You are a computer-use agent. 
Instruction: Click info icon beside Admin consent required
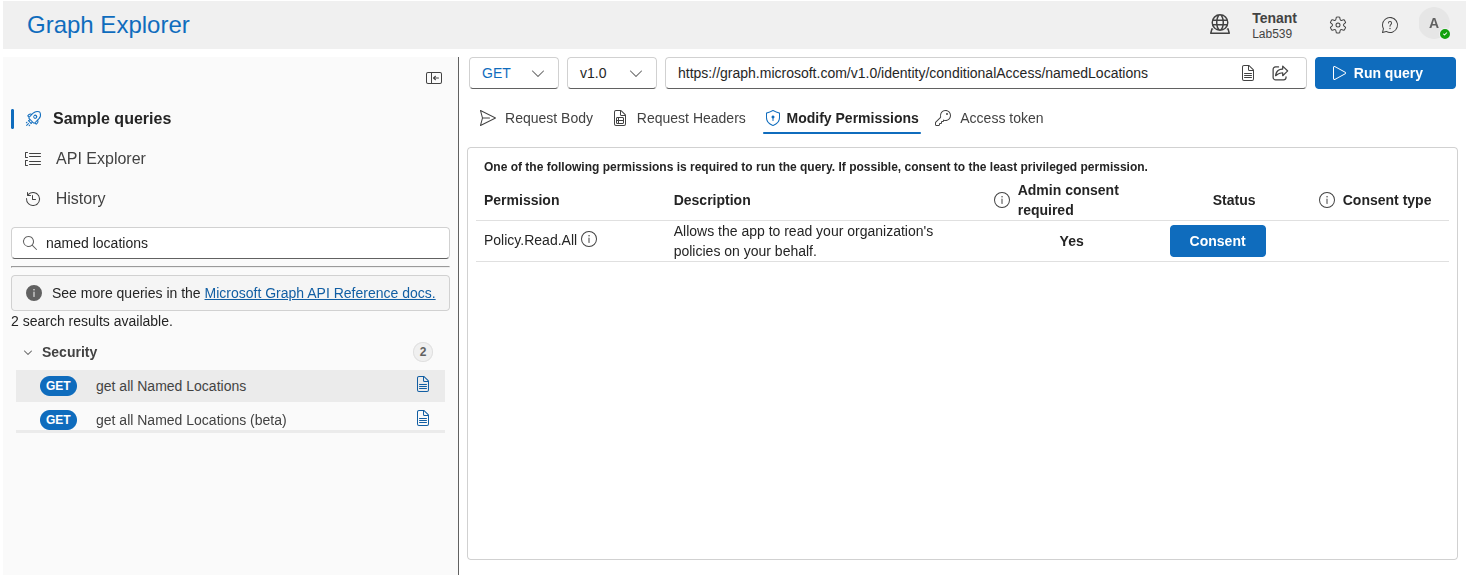(x=1002, y=200)
